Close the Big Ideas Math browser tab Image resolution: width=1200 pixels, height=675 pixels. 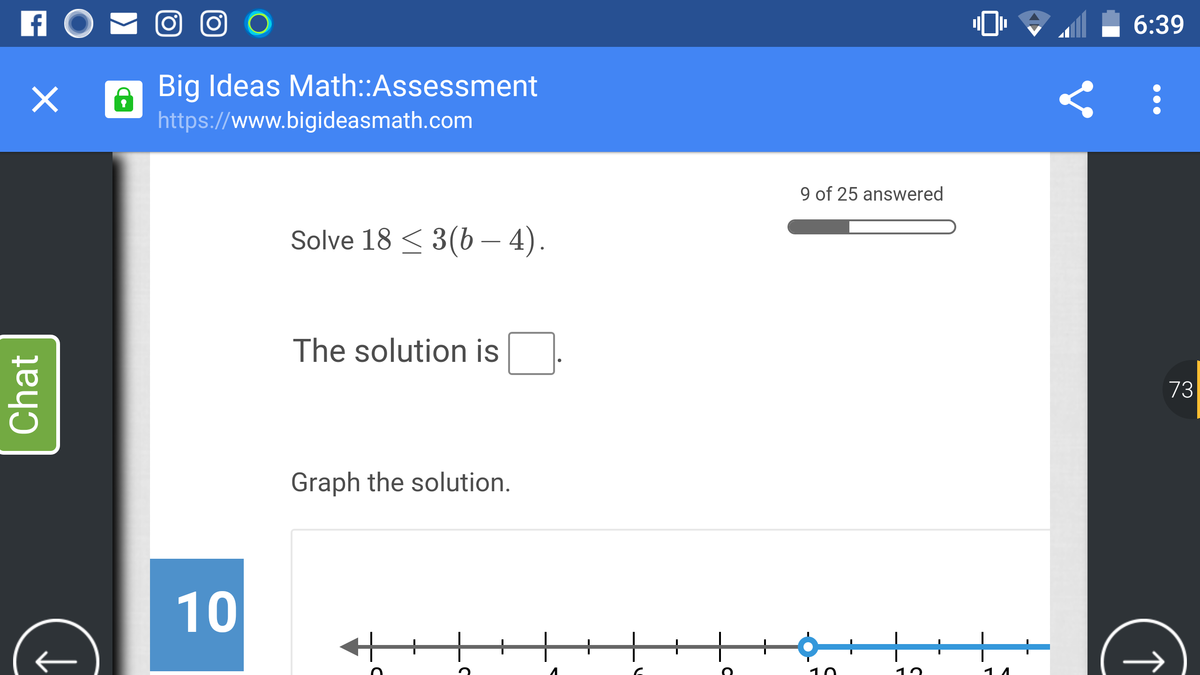(41, 100)
